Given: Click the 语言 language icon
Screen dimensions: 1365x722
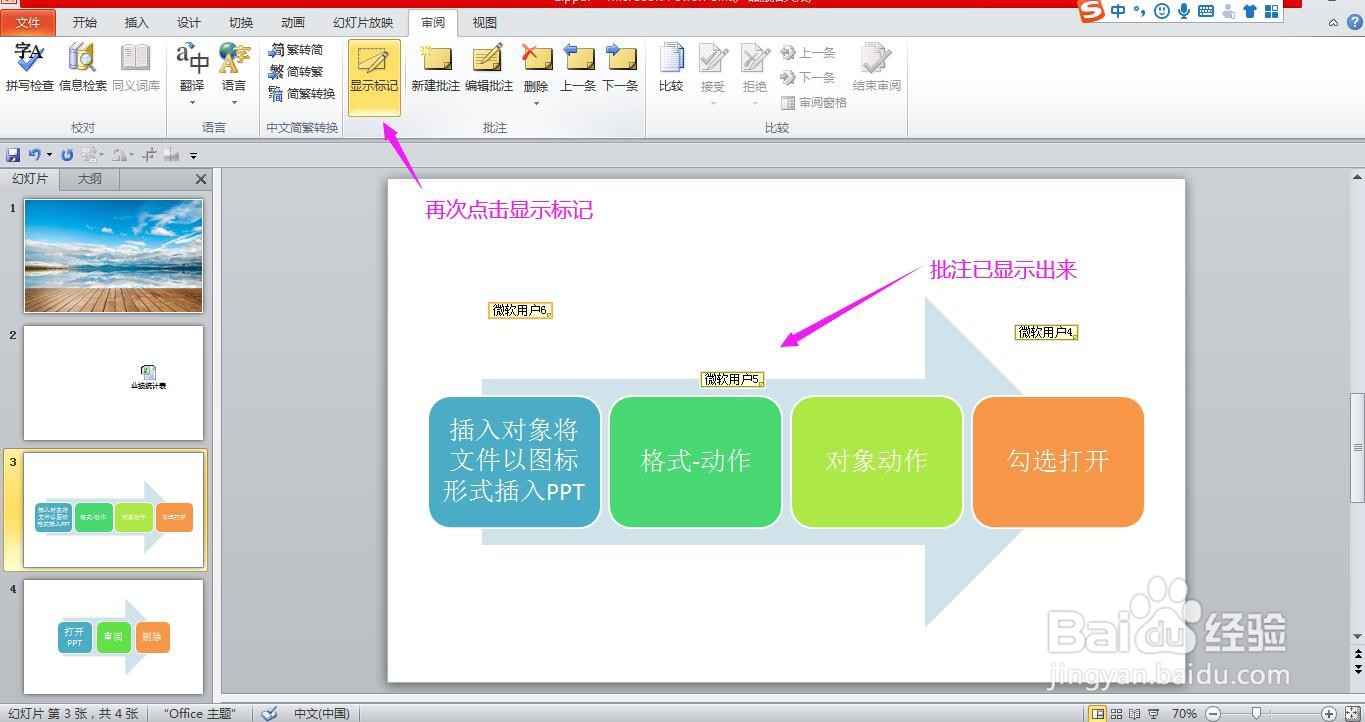Looking at the screenshot, I should [234, 60].
